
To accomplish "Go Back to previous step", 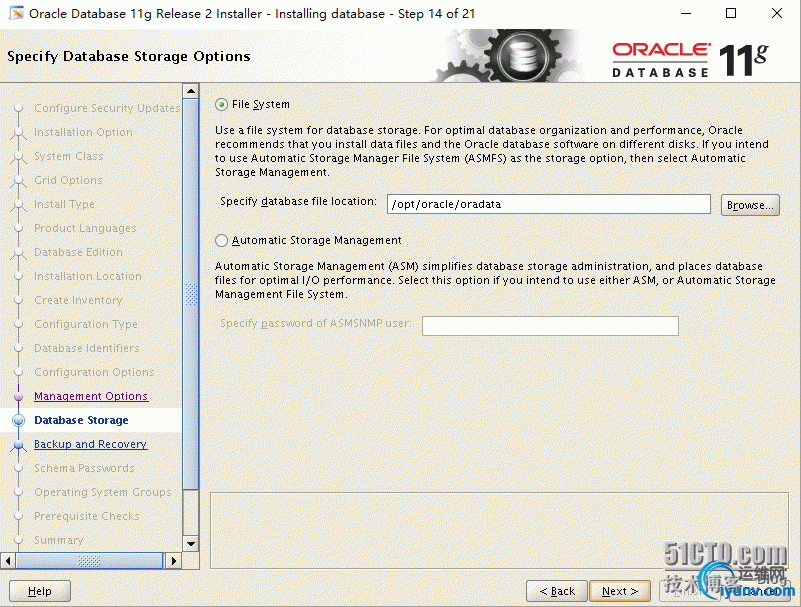I will pyautogui.click(x=557, y=591).
